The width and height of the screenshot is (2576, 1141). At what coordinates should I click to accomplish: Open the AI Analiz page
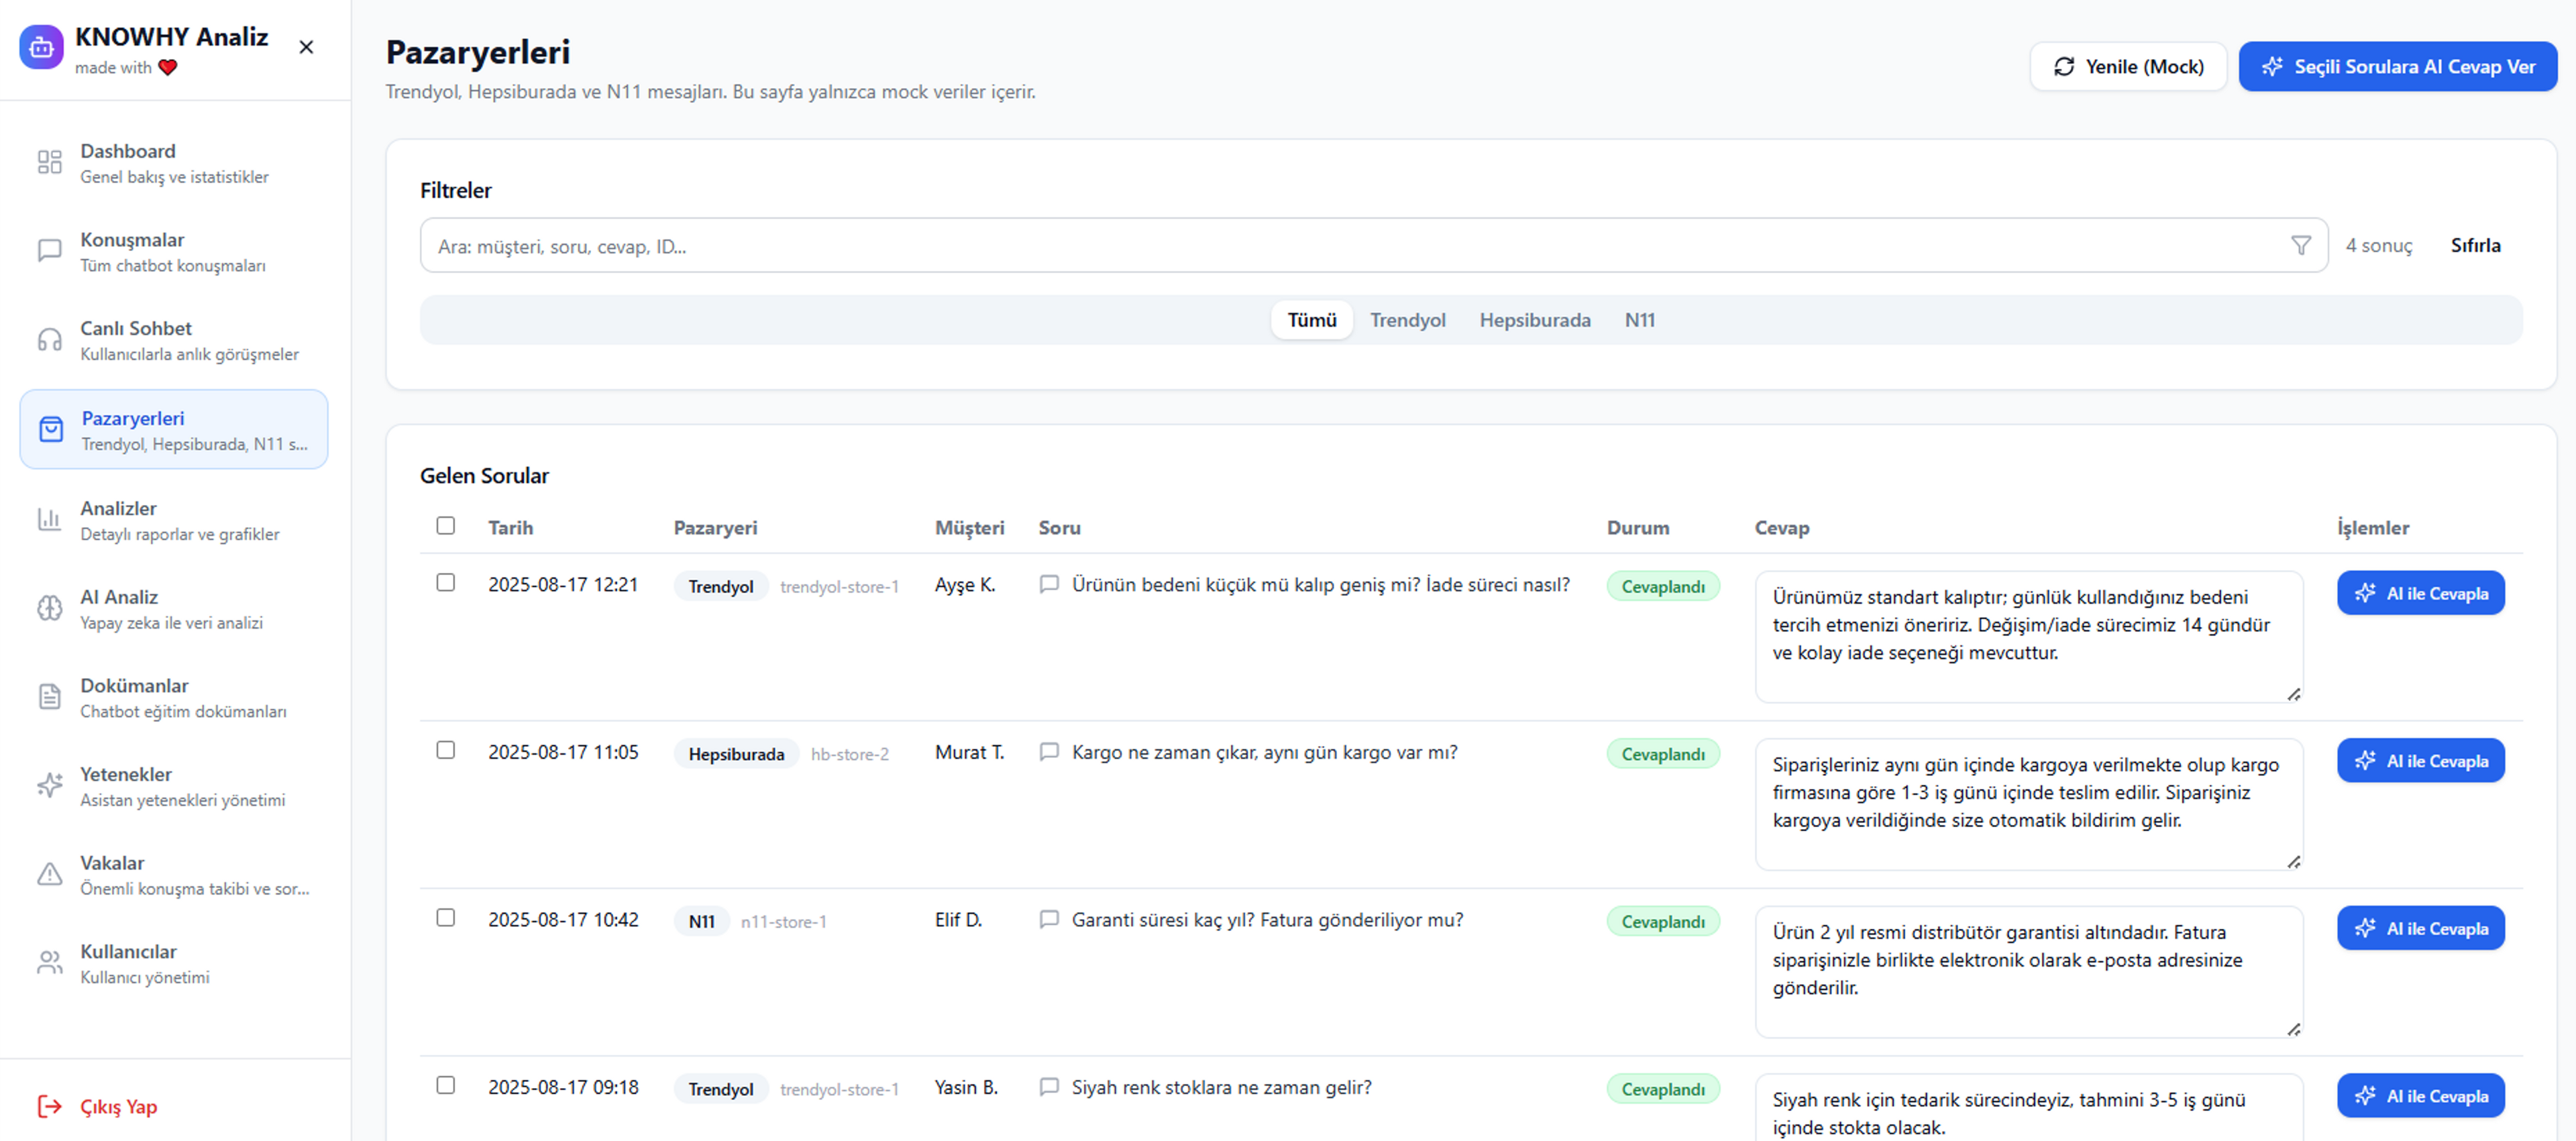point(174,608)
